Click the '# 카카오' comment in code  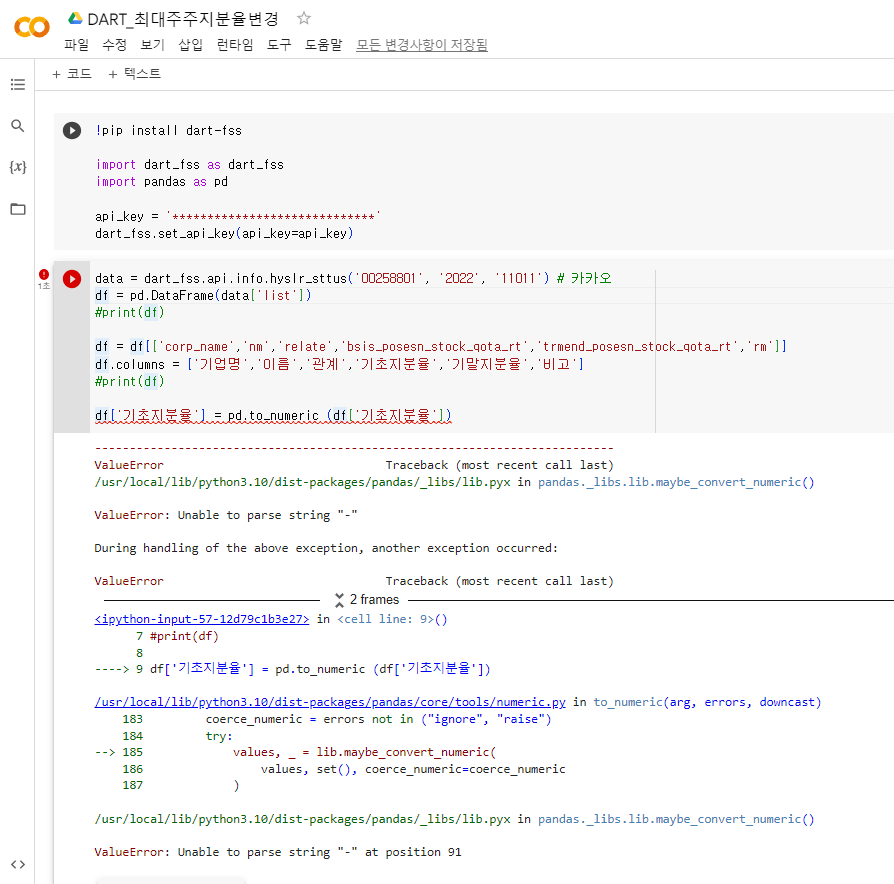tap(584, 278)
